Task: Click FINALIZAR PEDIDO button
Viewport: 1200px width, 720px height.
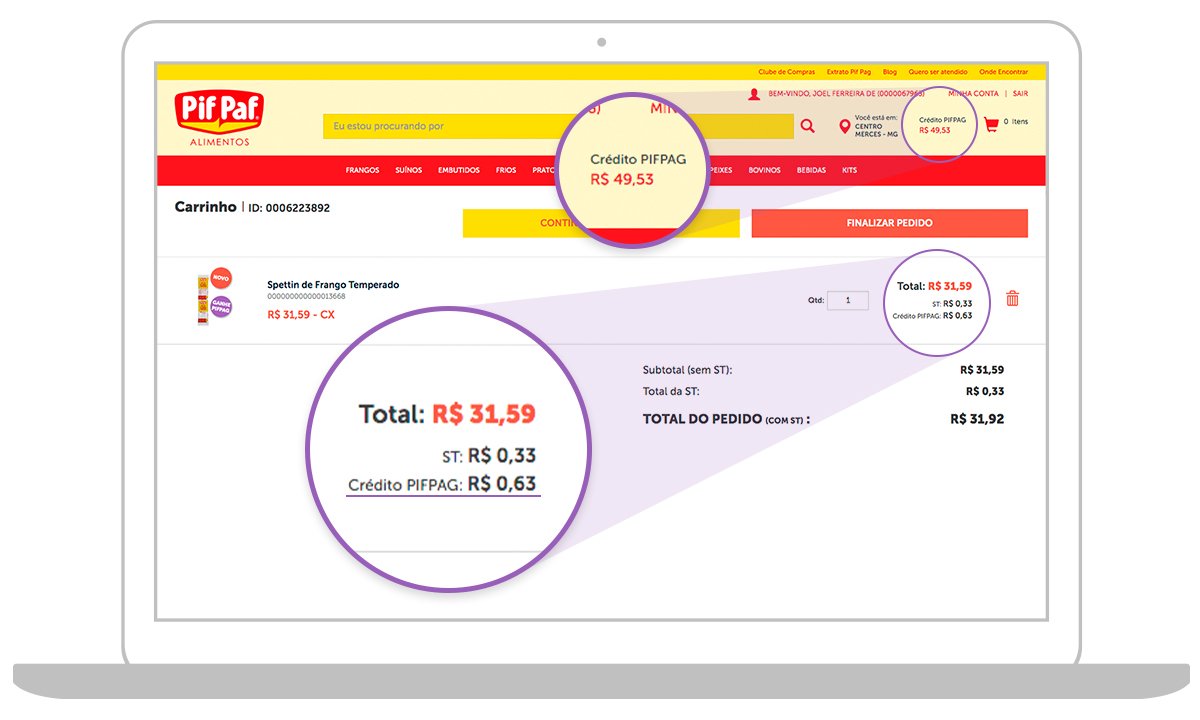Action: tap(890, 223)
